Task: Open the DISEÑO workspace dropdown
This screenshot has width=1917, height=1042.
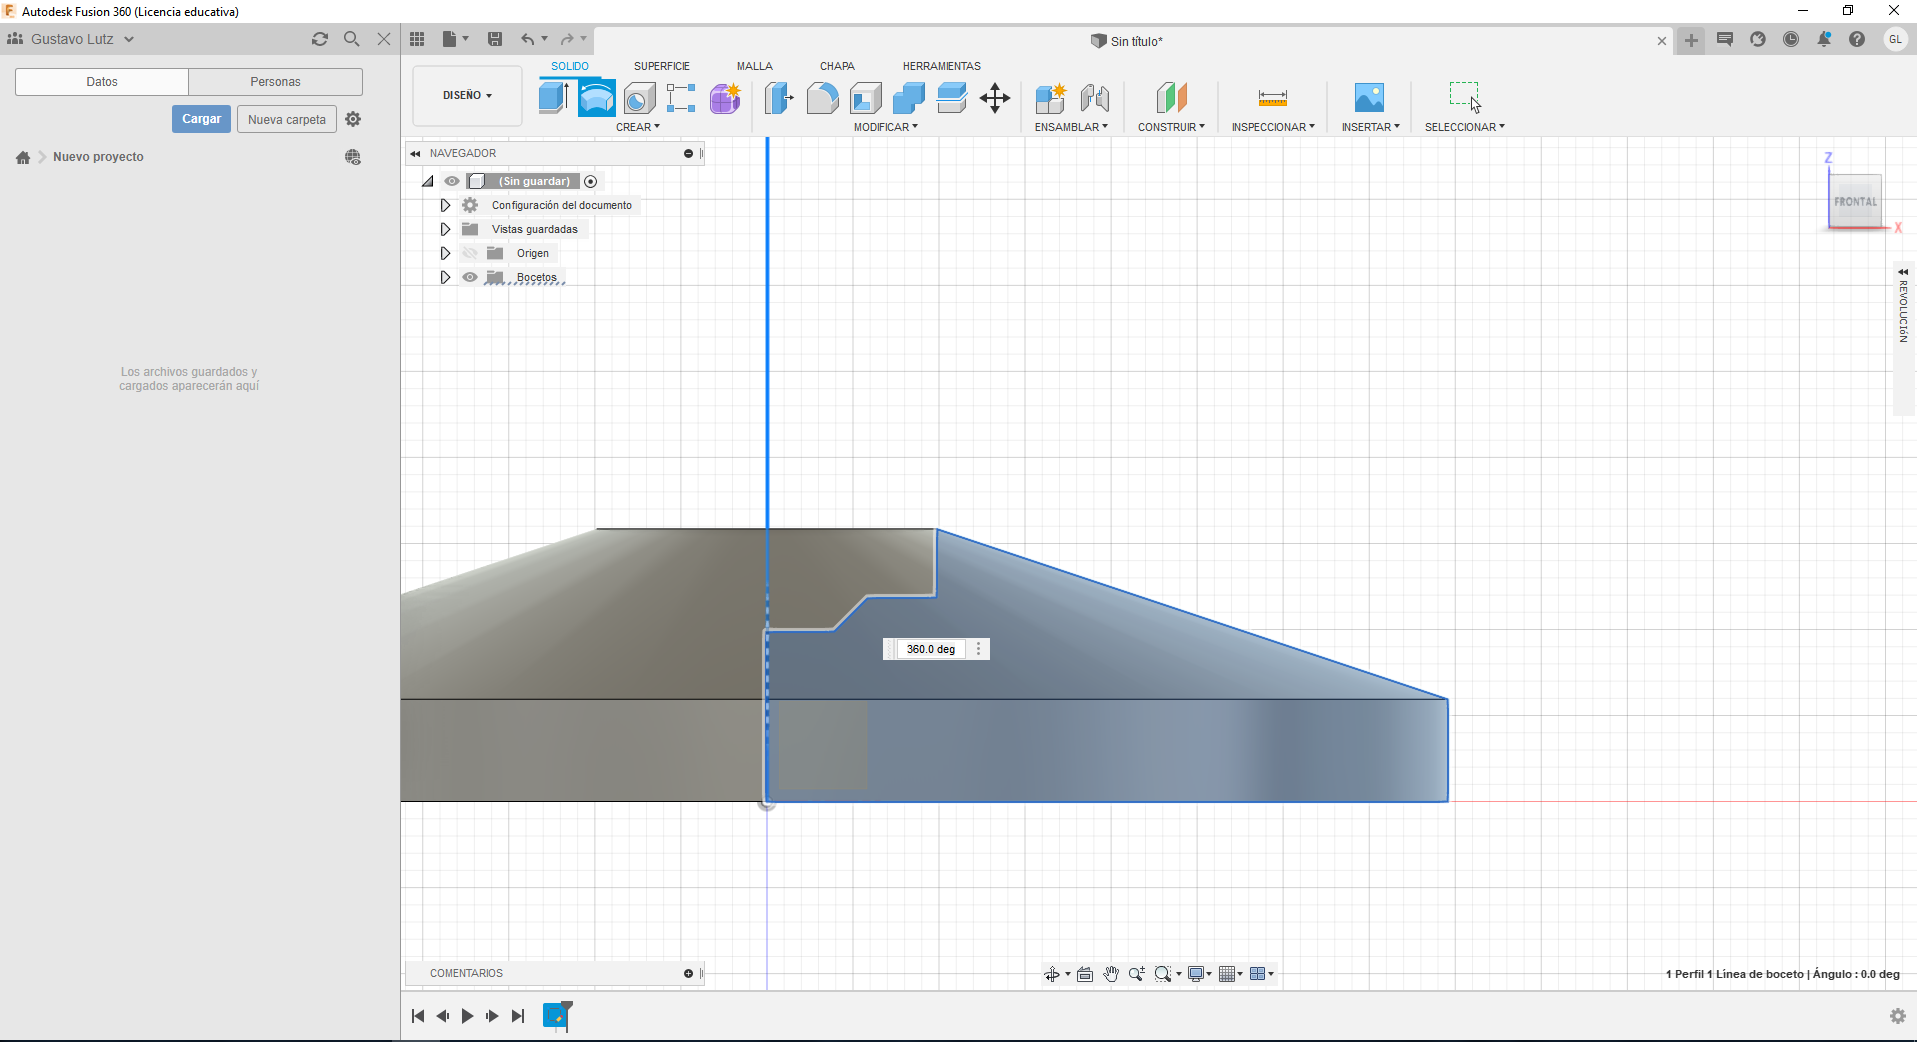Action: tap(467, 96)
